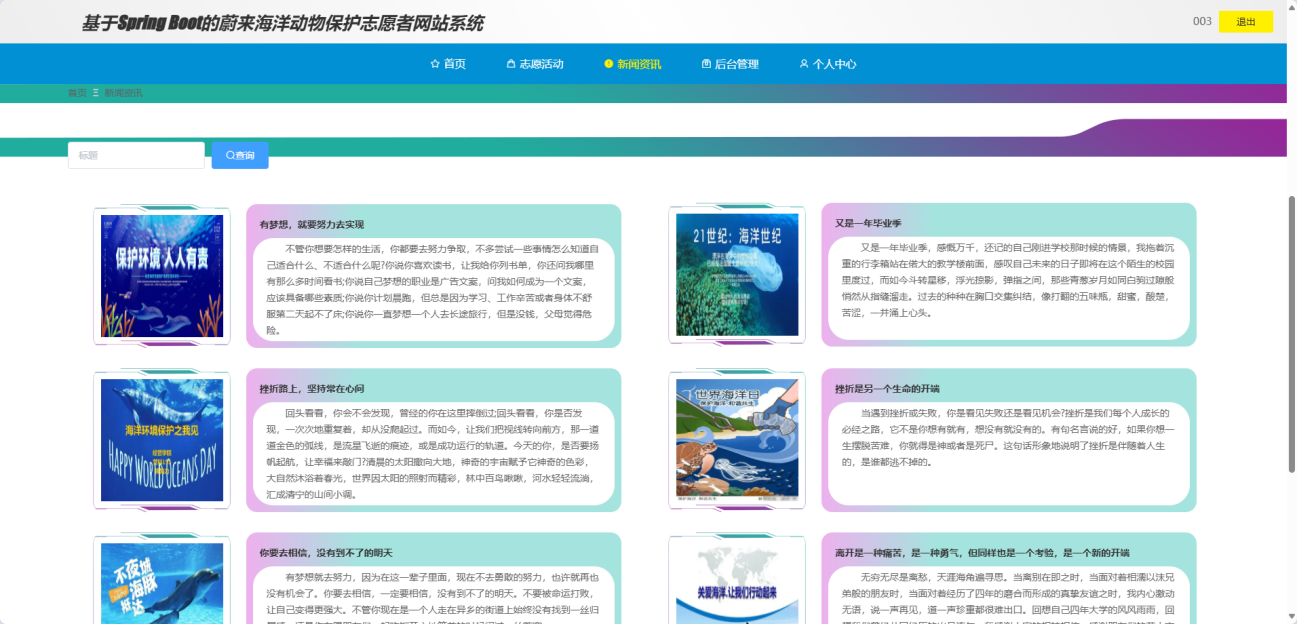This screenshot has width=1297, height=624.
Task: Click summary text starting 无穷无尽是离愁
Action: 1008,597
